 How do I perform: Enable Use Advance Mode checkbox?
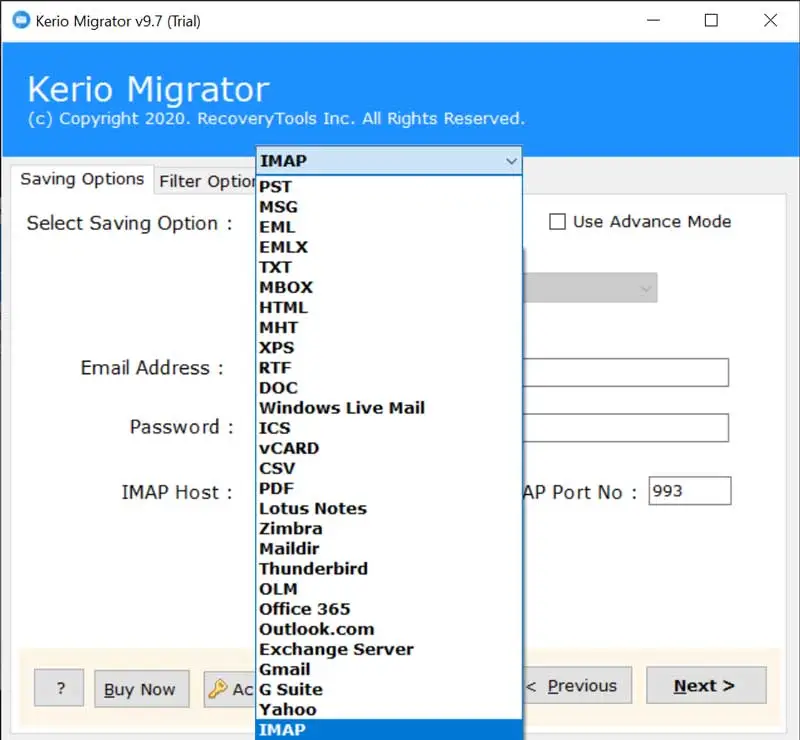coord(558,222)
